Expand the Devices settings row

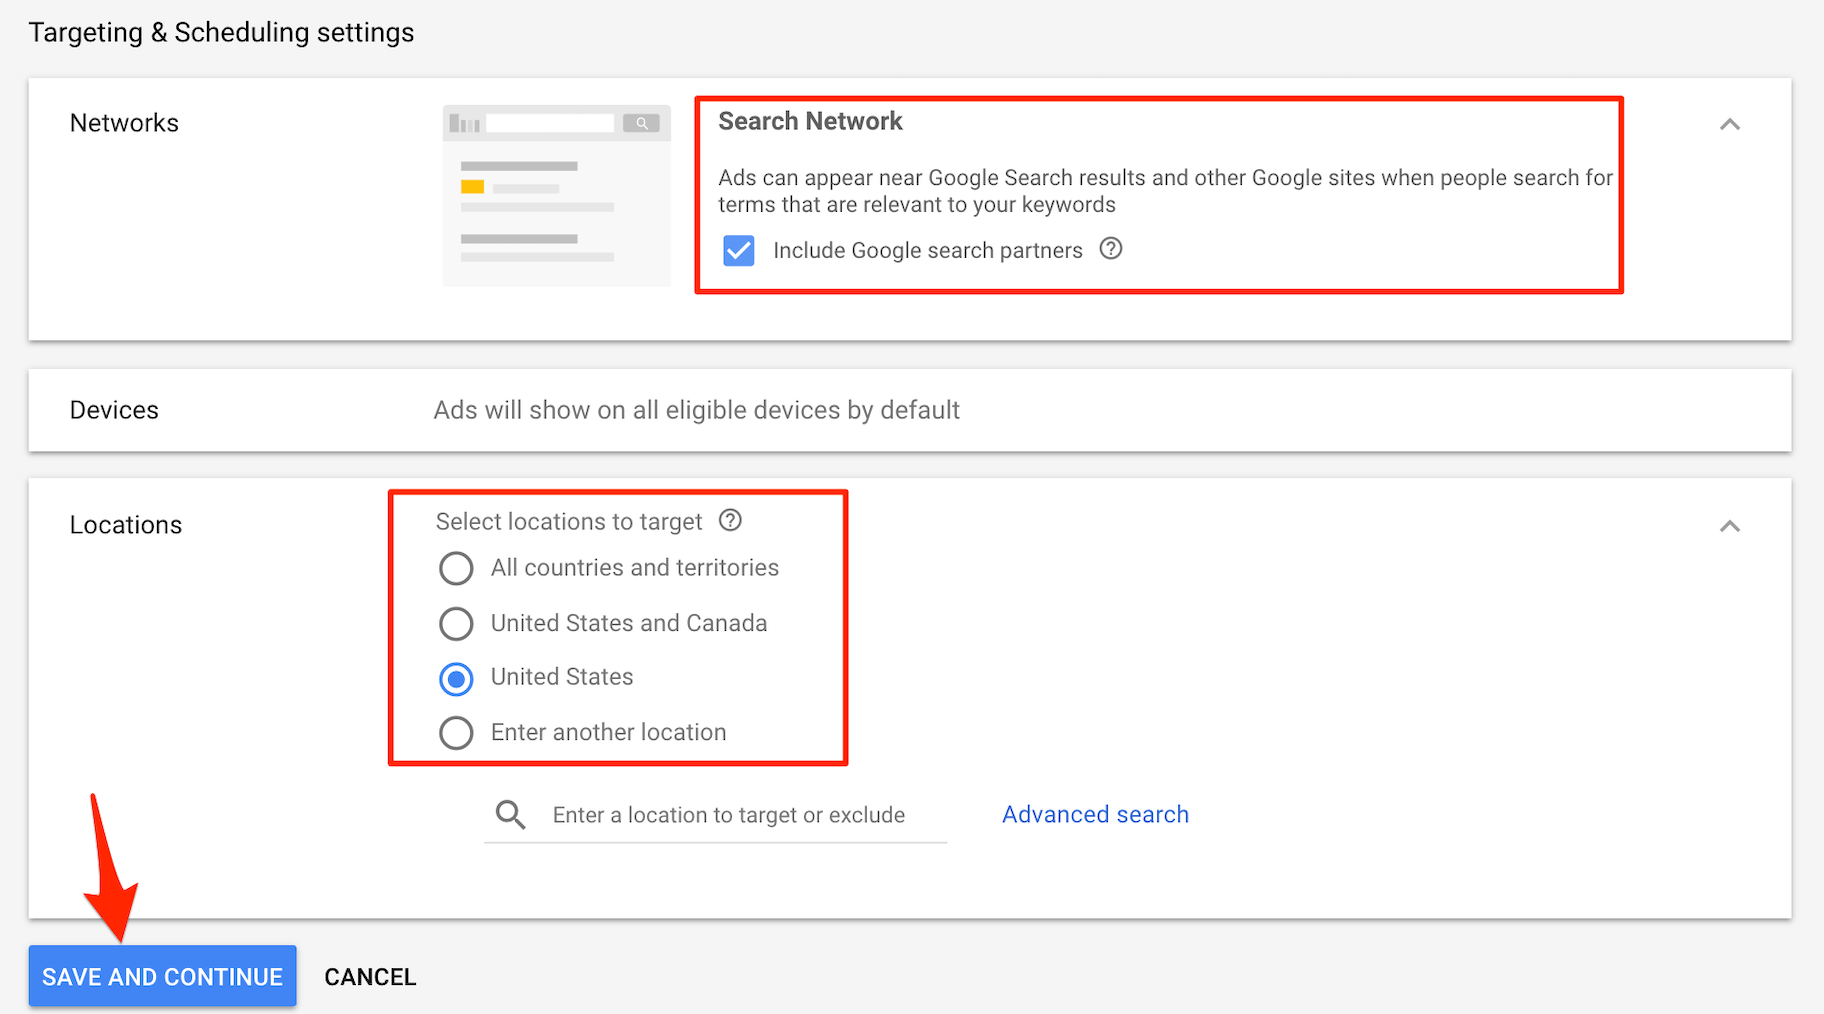(909, 410)
